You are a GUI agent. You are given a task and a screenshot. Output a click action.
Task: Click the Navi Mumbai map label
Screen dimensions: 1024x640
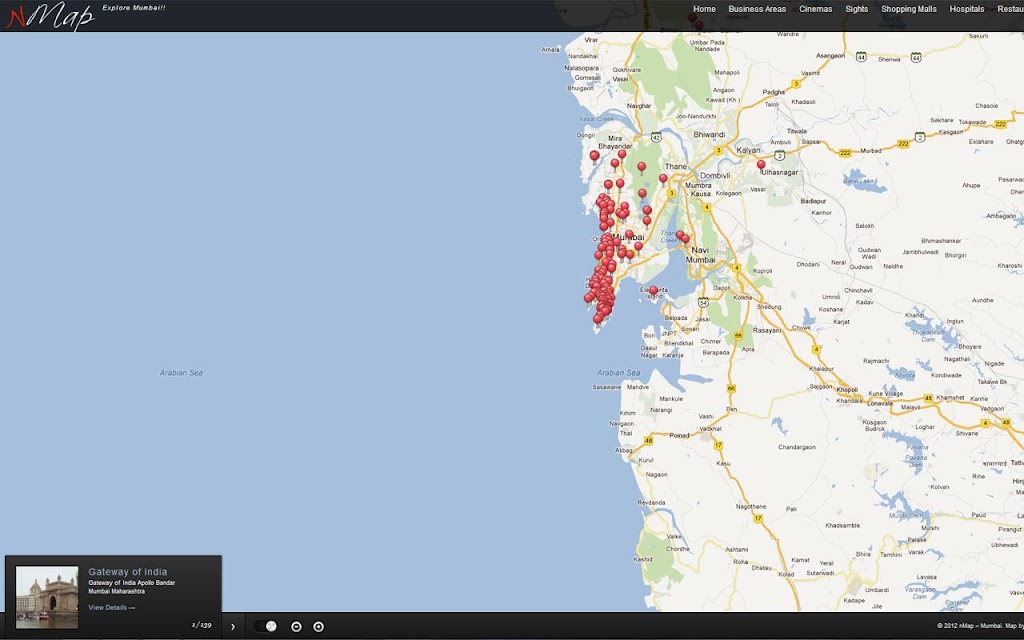pos(700,255)
